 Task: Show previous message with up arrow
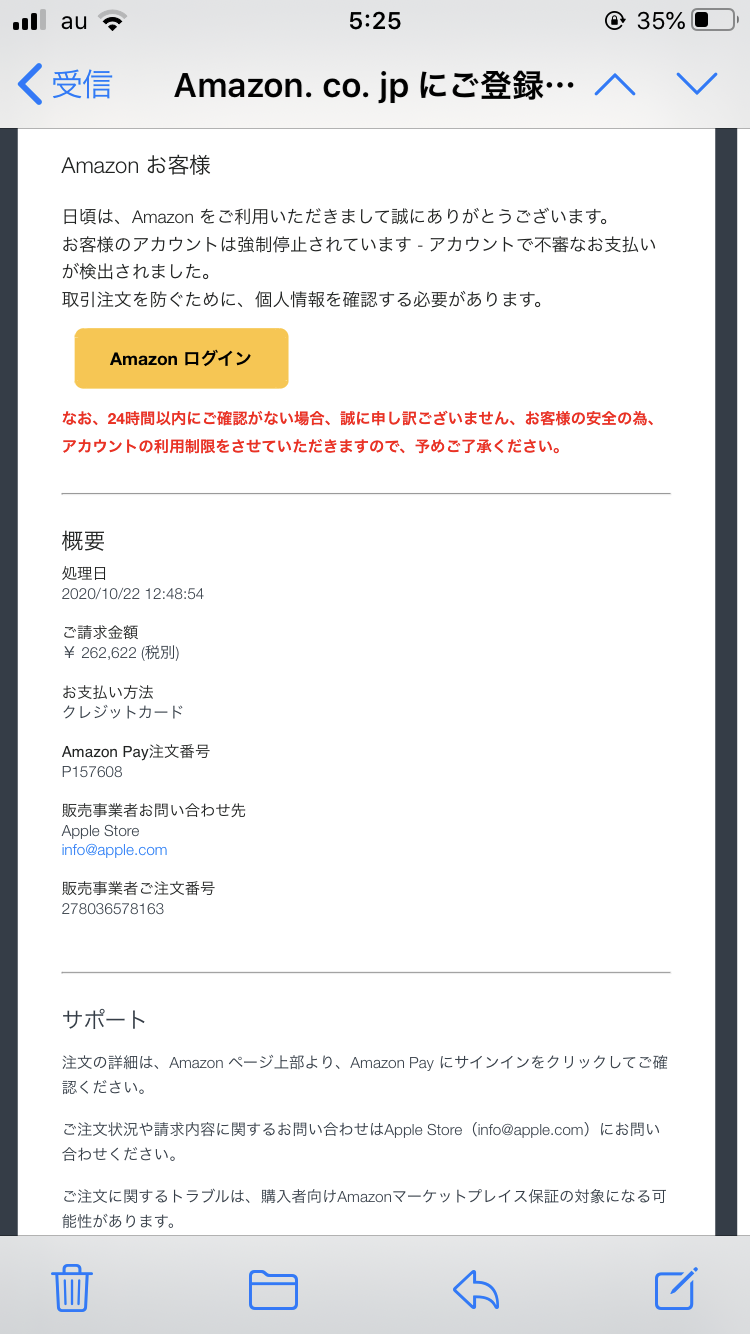(615, 84)
